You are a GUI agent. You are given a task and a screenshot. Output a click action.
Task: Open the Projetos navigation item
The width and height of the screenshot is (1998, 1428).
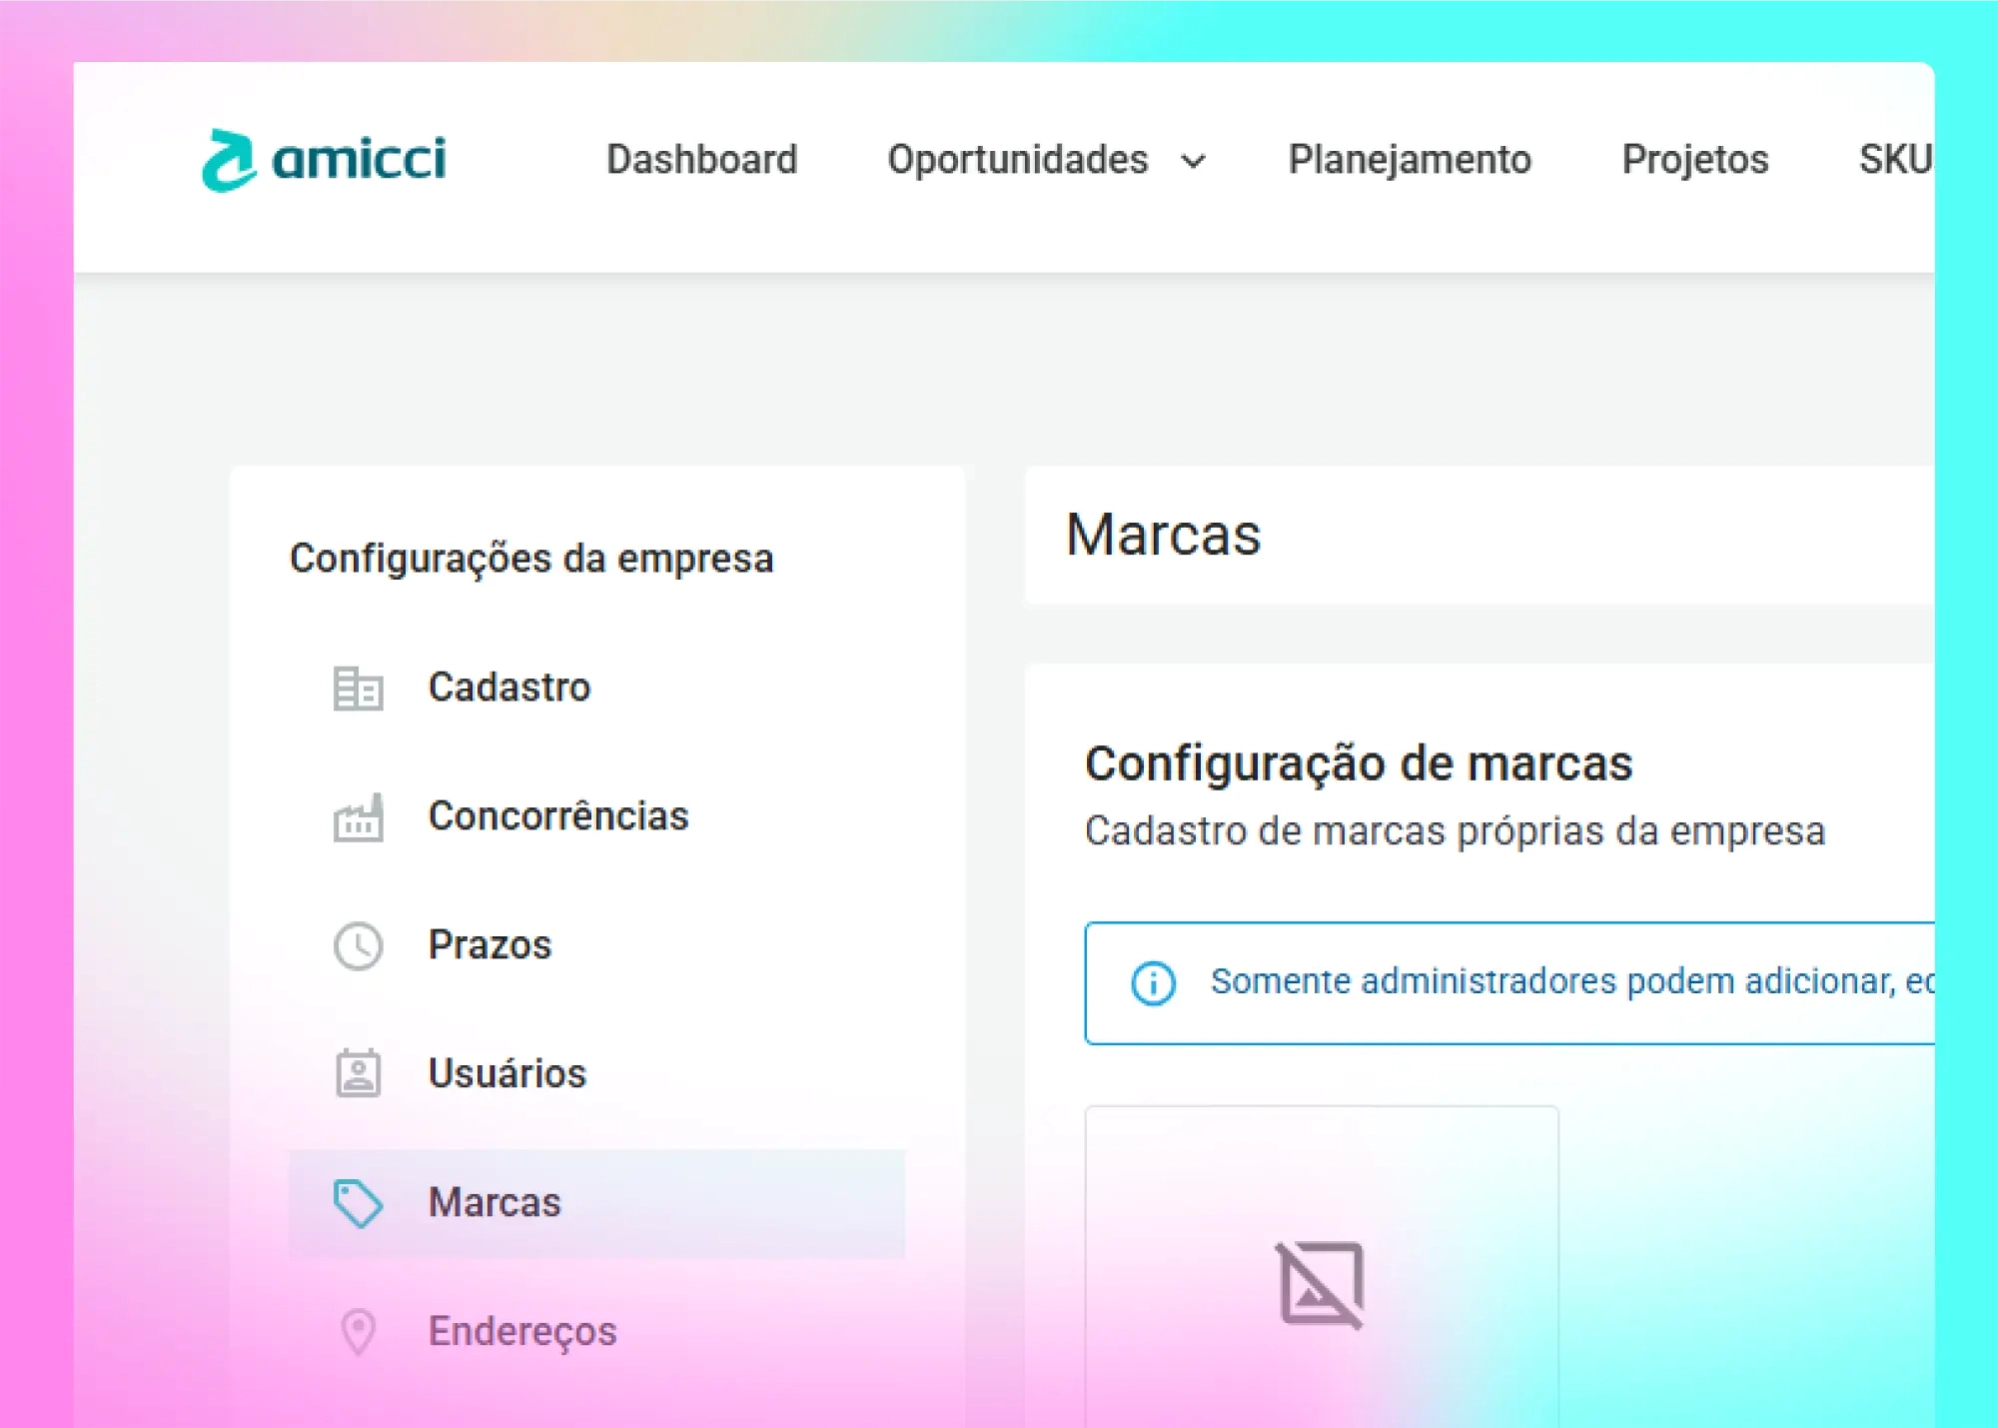coord(1694,160)
